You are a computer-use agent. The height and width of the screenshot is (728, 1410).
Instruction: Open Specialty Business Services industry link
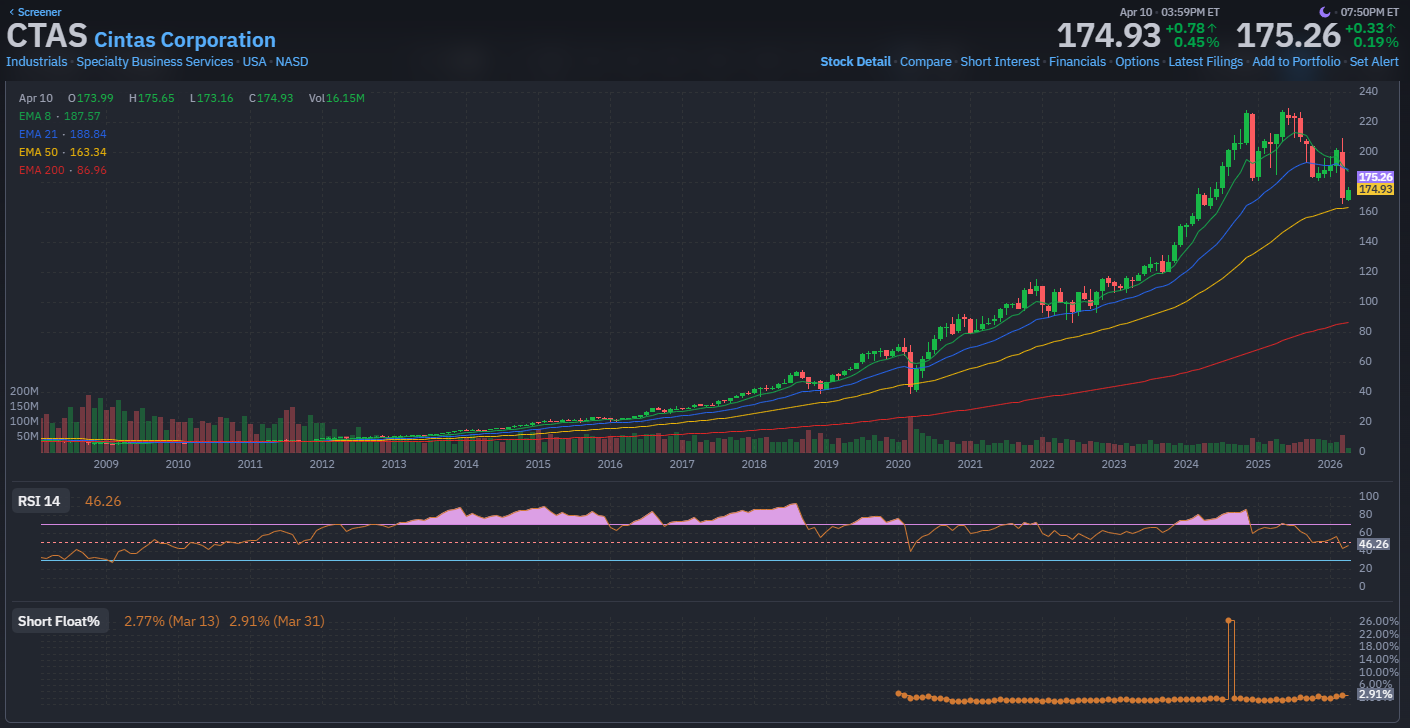155,62
